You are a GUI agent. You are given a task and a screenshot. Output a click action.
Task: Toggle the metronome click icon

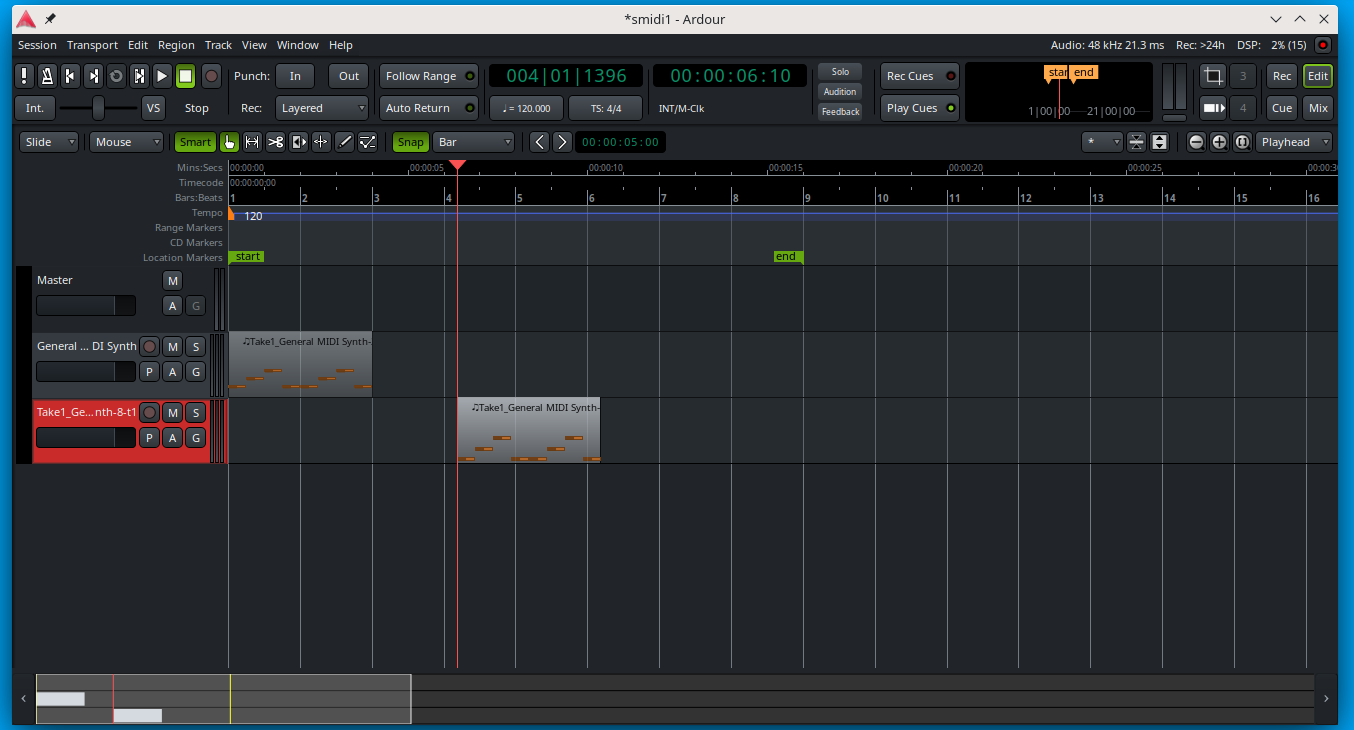tap(47, 76)
